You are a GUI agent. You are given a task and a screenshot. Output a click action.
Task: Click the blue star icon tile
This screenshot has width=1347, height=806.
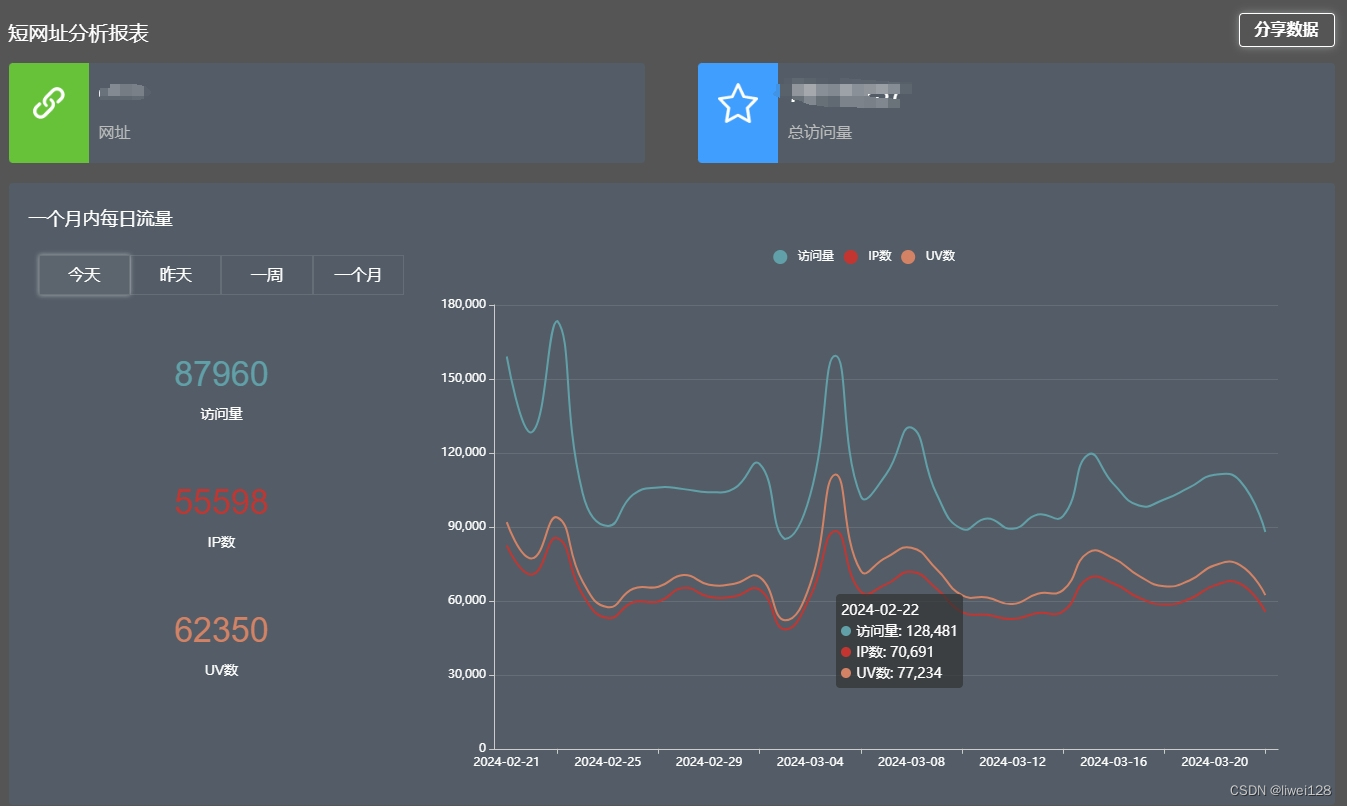click(x=738, y=113)
